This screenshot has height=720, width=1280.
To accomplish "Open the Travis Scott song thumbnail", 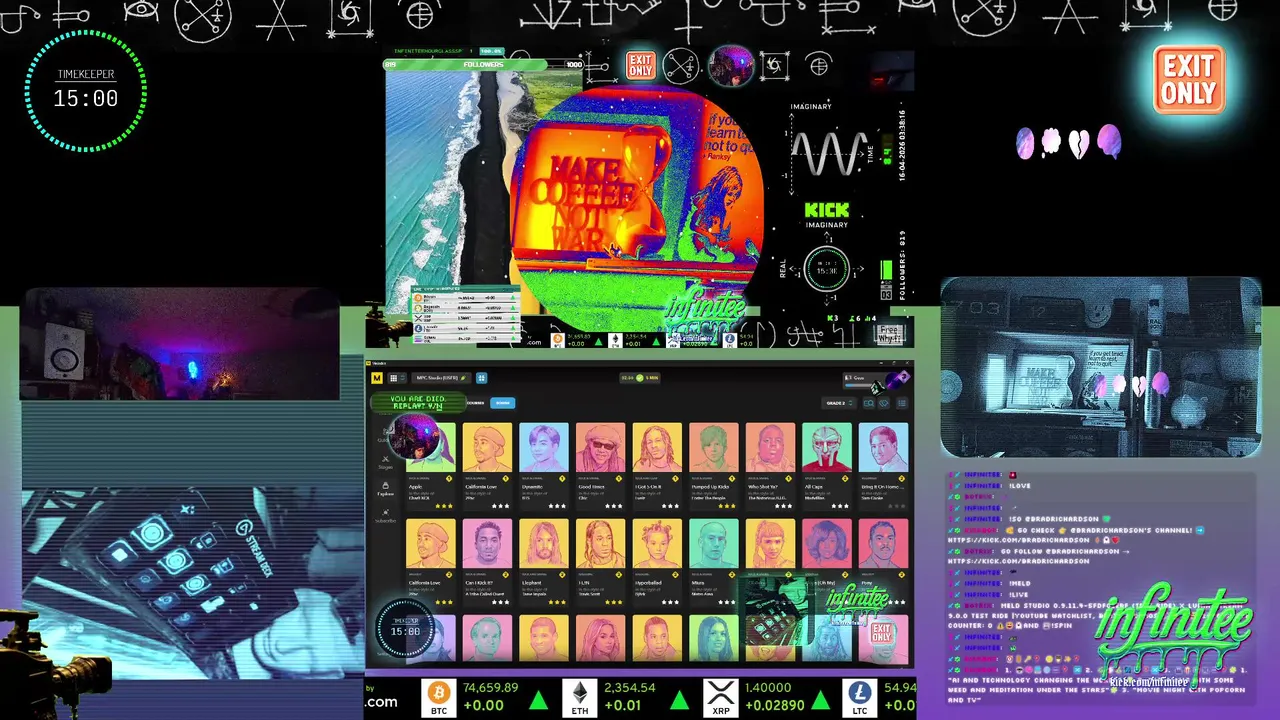I will (x=601, y=544).
